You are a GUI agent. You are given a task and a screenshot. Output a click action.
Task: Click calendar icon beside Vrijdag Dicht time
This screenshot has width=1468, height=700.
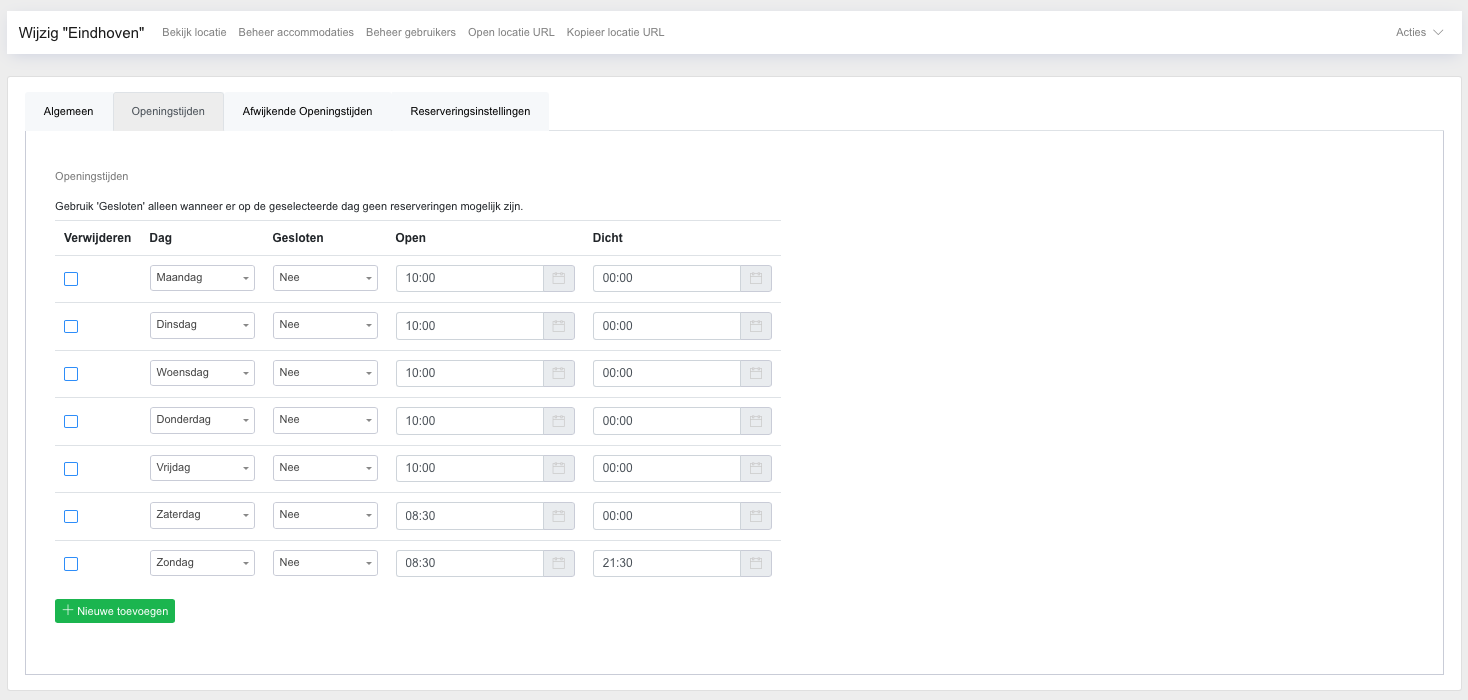click(x=756, y=468)
